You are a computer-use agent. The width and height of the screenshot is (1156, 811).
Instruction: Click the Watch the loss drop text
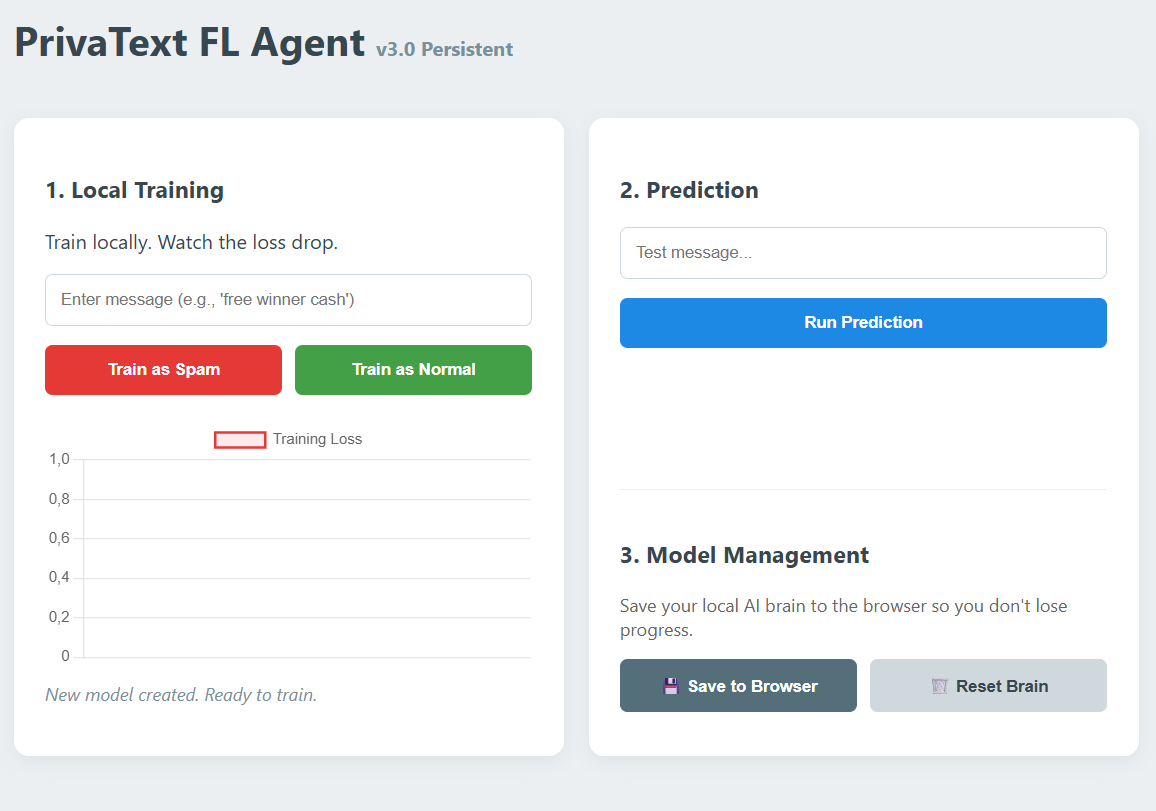tap(248, 242)
